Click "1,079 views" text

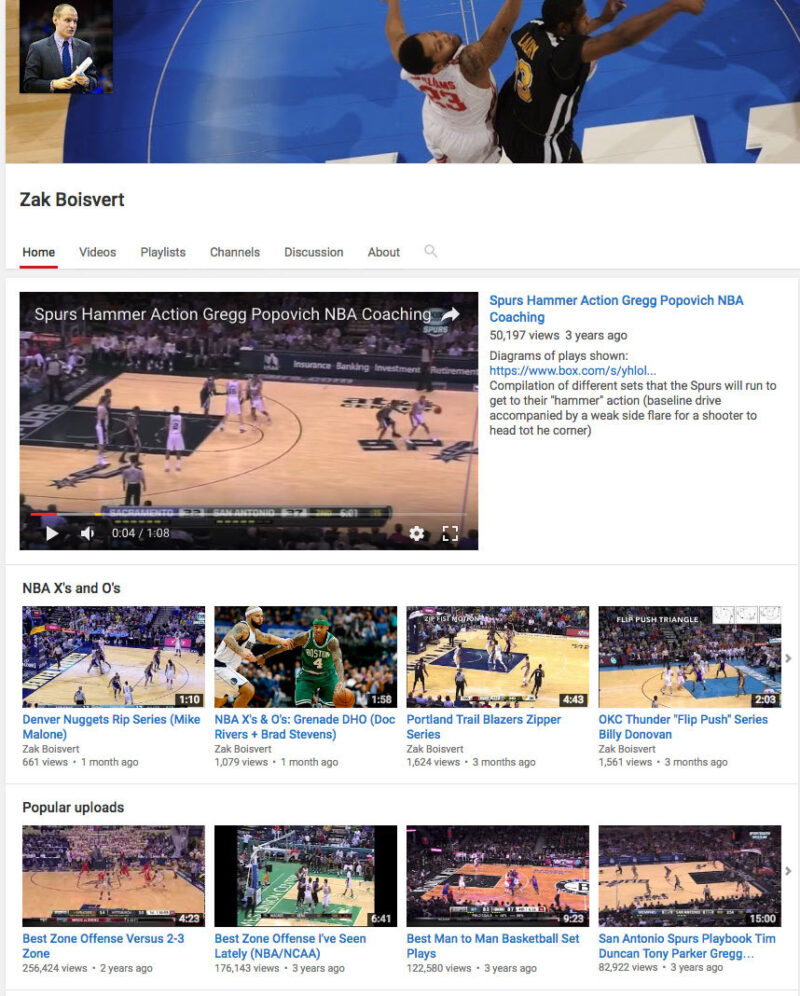click(241, 762)
